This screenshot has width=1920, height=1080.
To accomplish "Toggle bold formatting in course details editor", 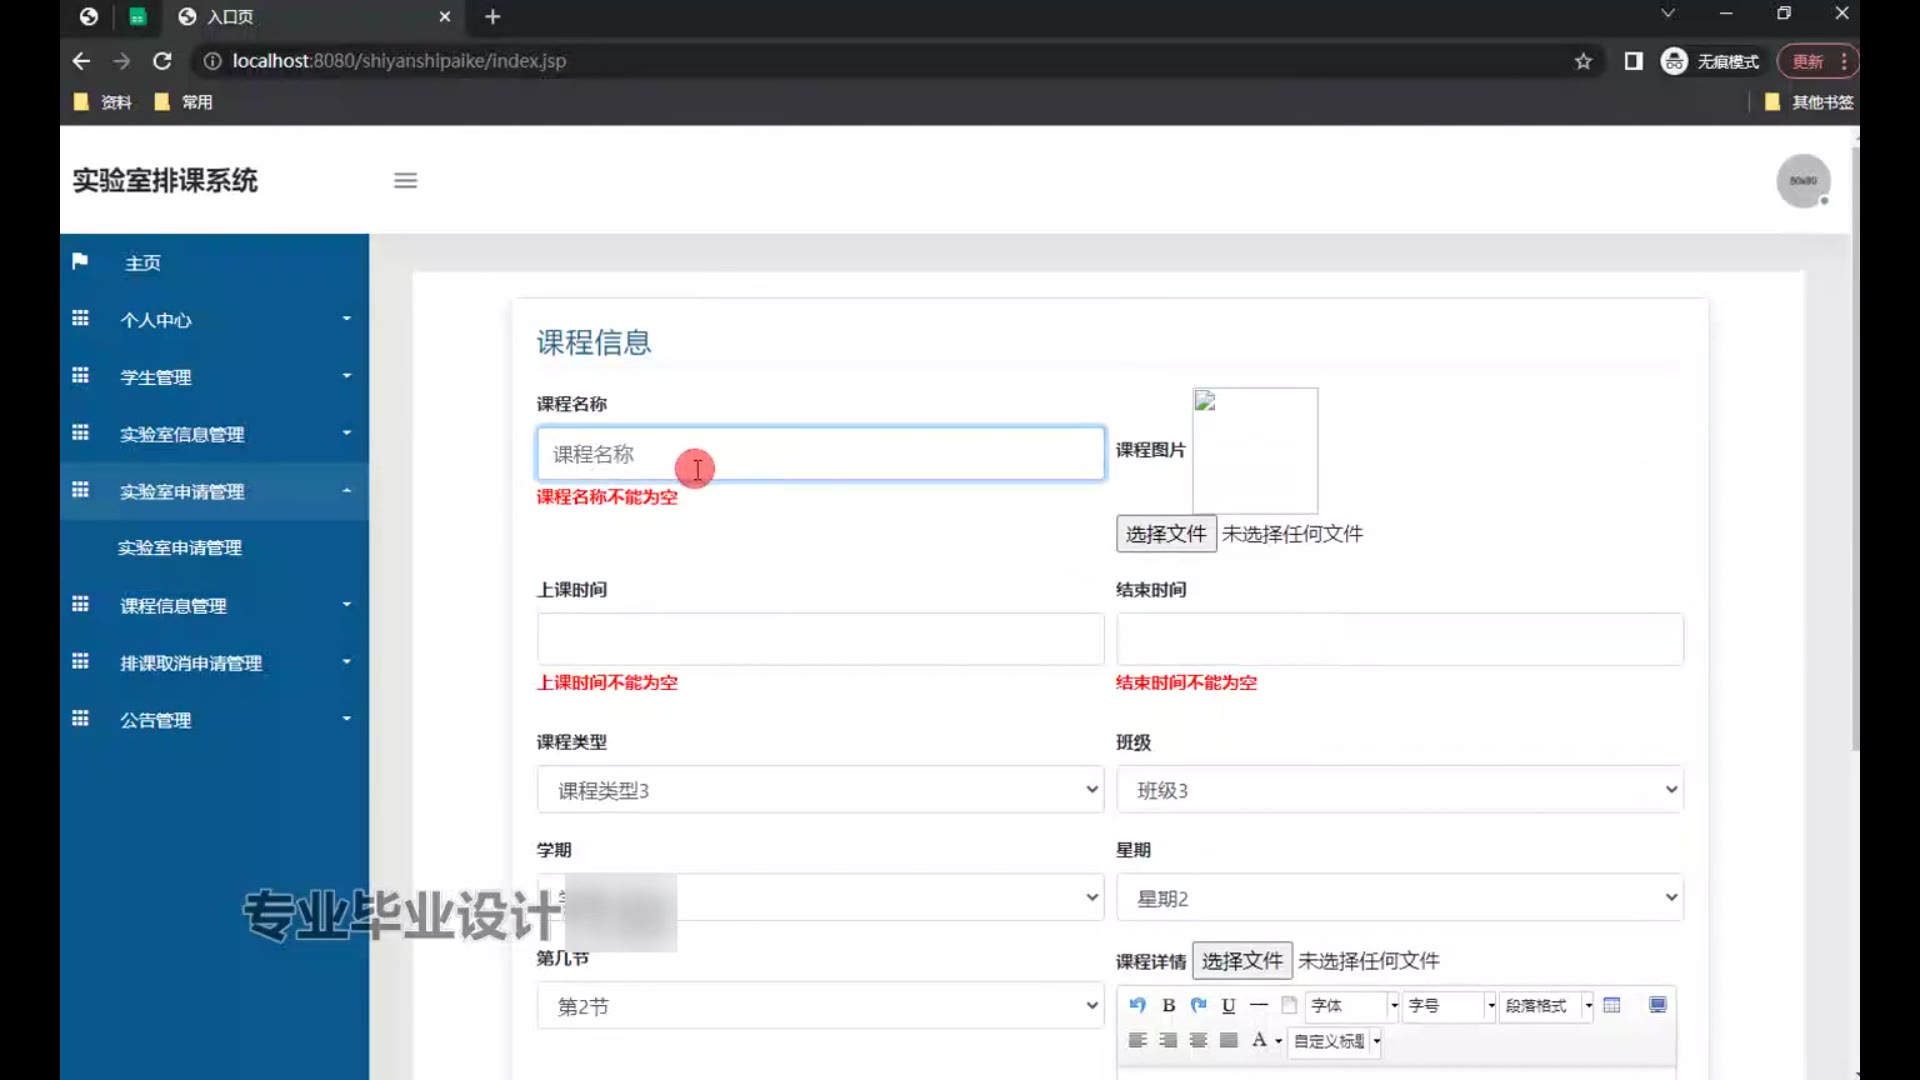I will [1168, 1005].
